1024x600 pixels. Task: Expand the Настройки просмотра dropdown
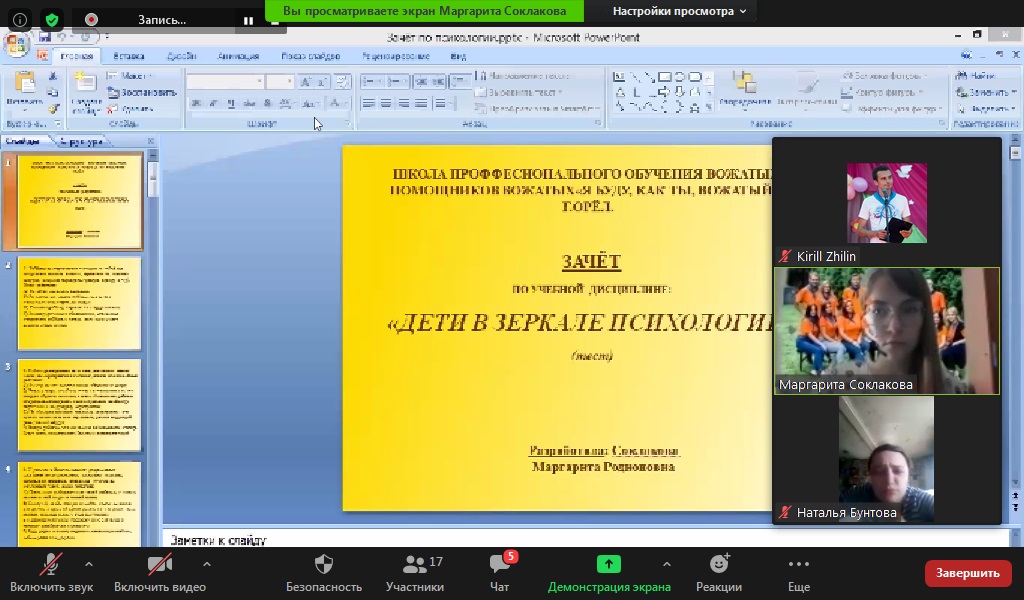(679, 11)
